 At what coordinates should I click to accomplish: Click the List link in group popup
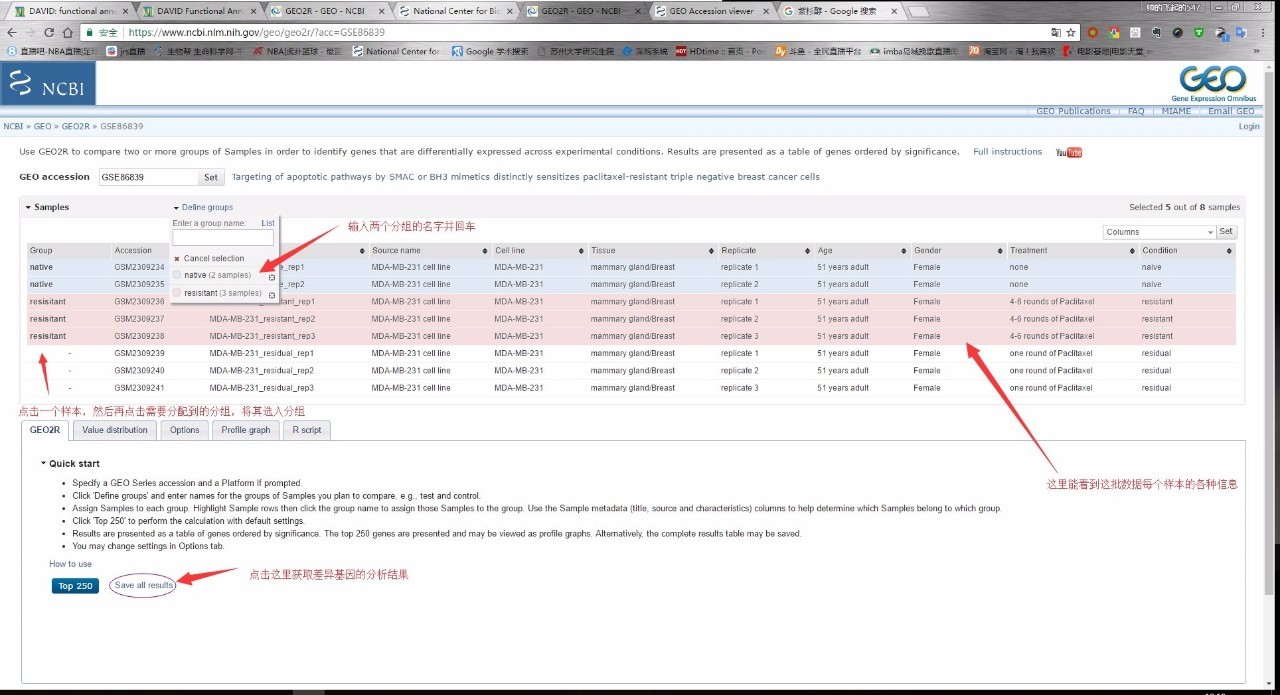(x=267, y=224)
